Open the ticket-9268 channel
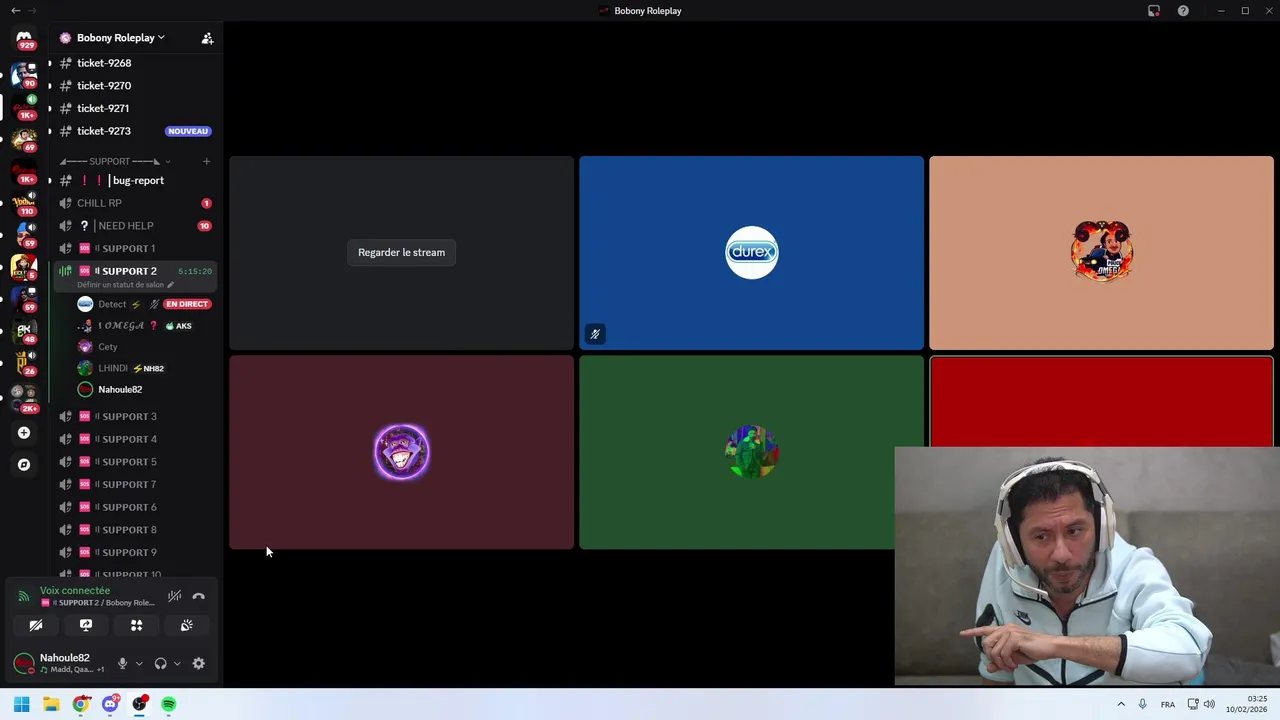 pyautogui.click(x=134, y=63)
